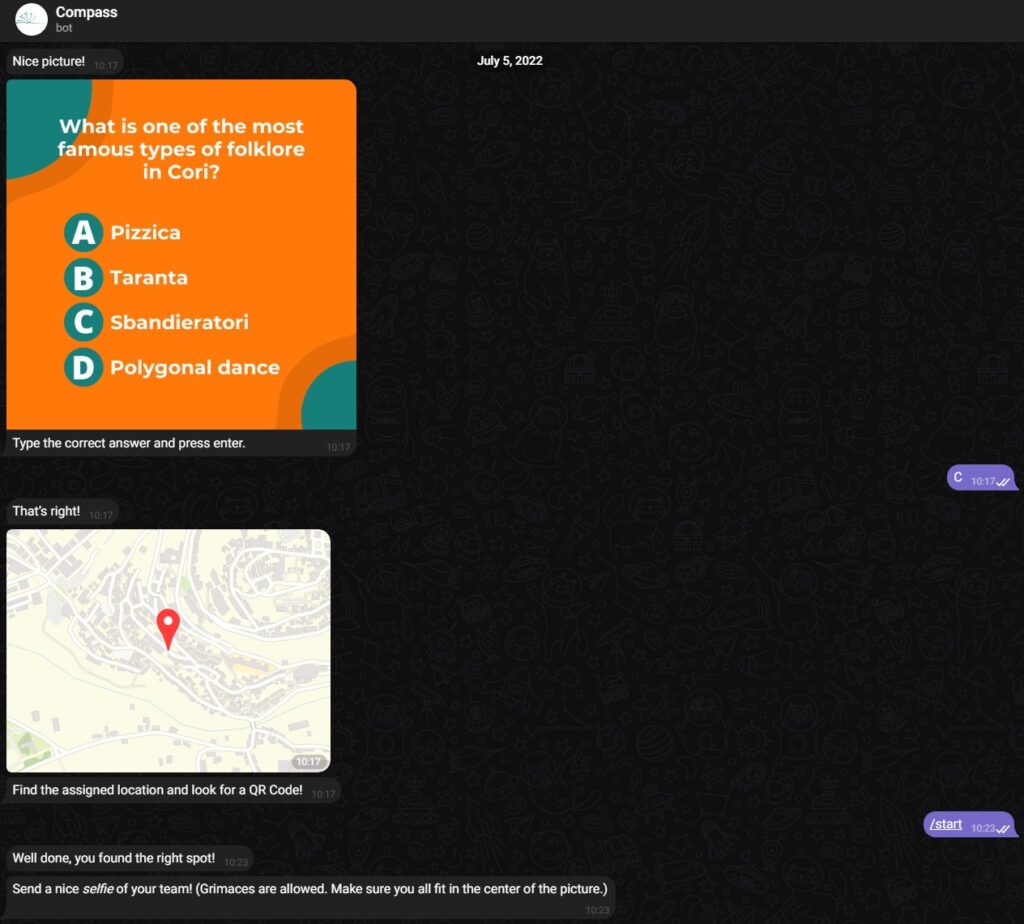Select the "Type the correct answer" caption
Screen dimensions: 1024x924
point(129,443)
